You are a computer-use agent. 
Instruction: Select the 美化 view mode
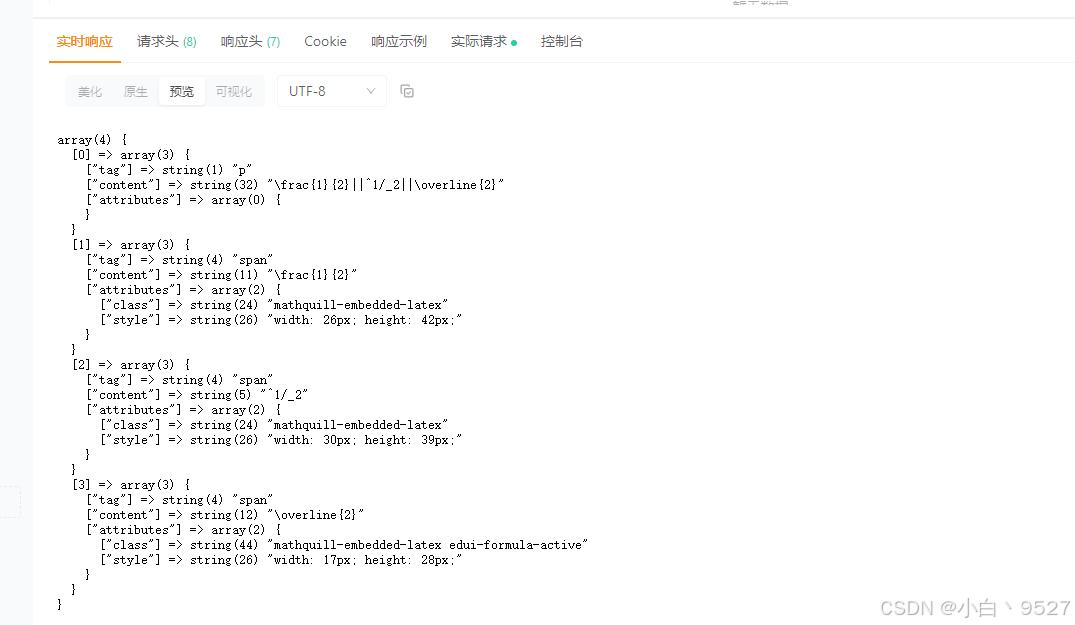point(90,91)
